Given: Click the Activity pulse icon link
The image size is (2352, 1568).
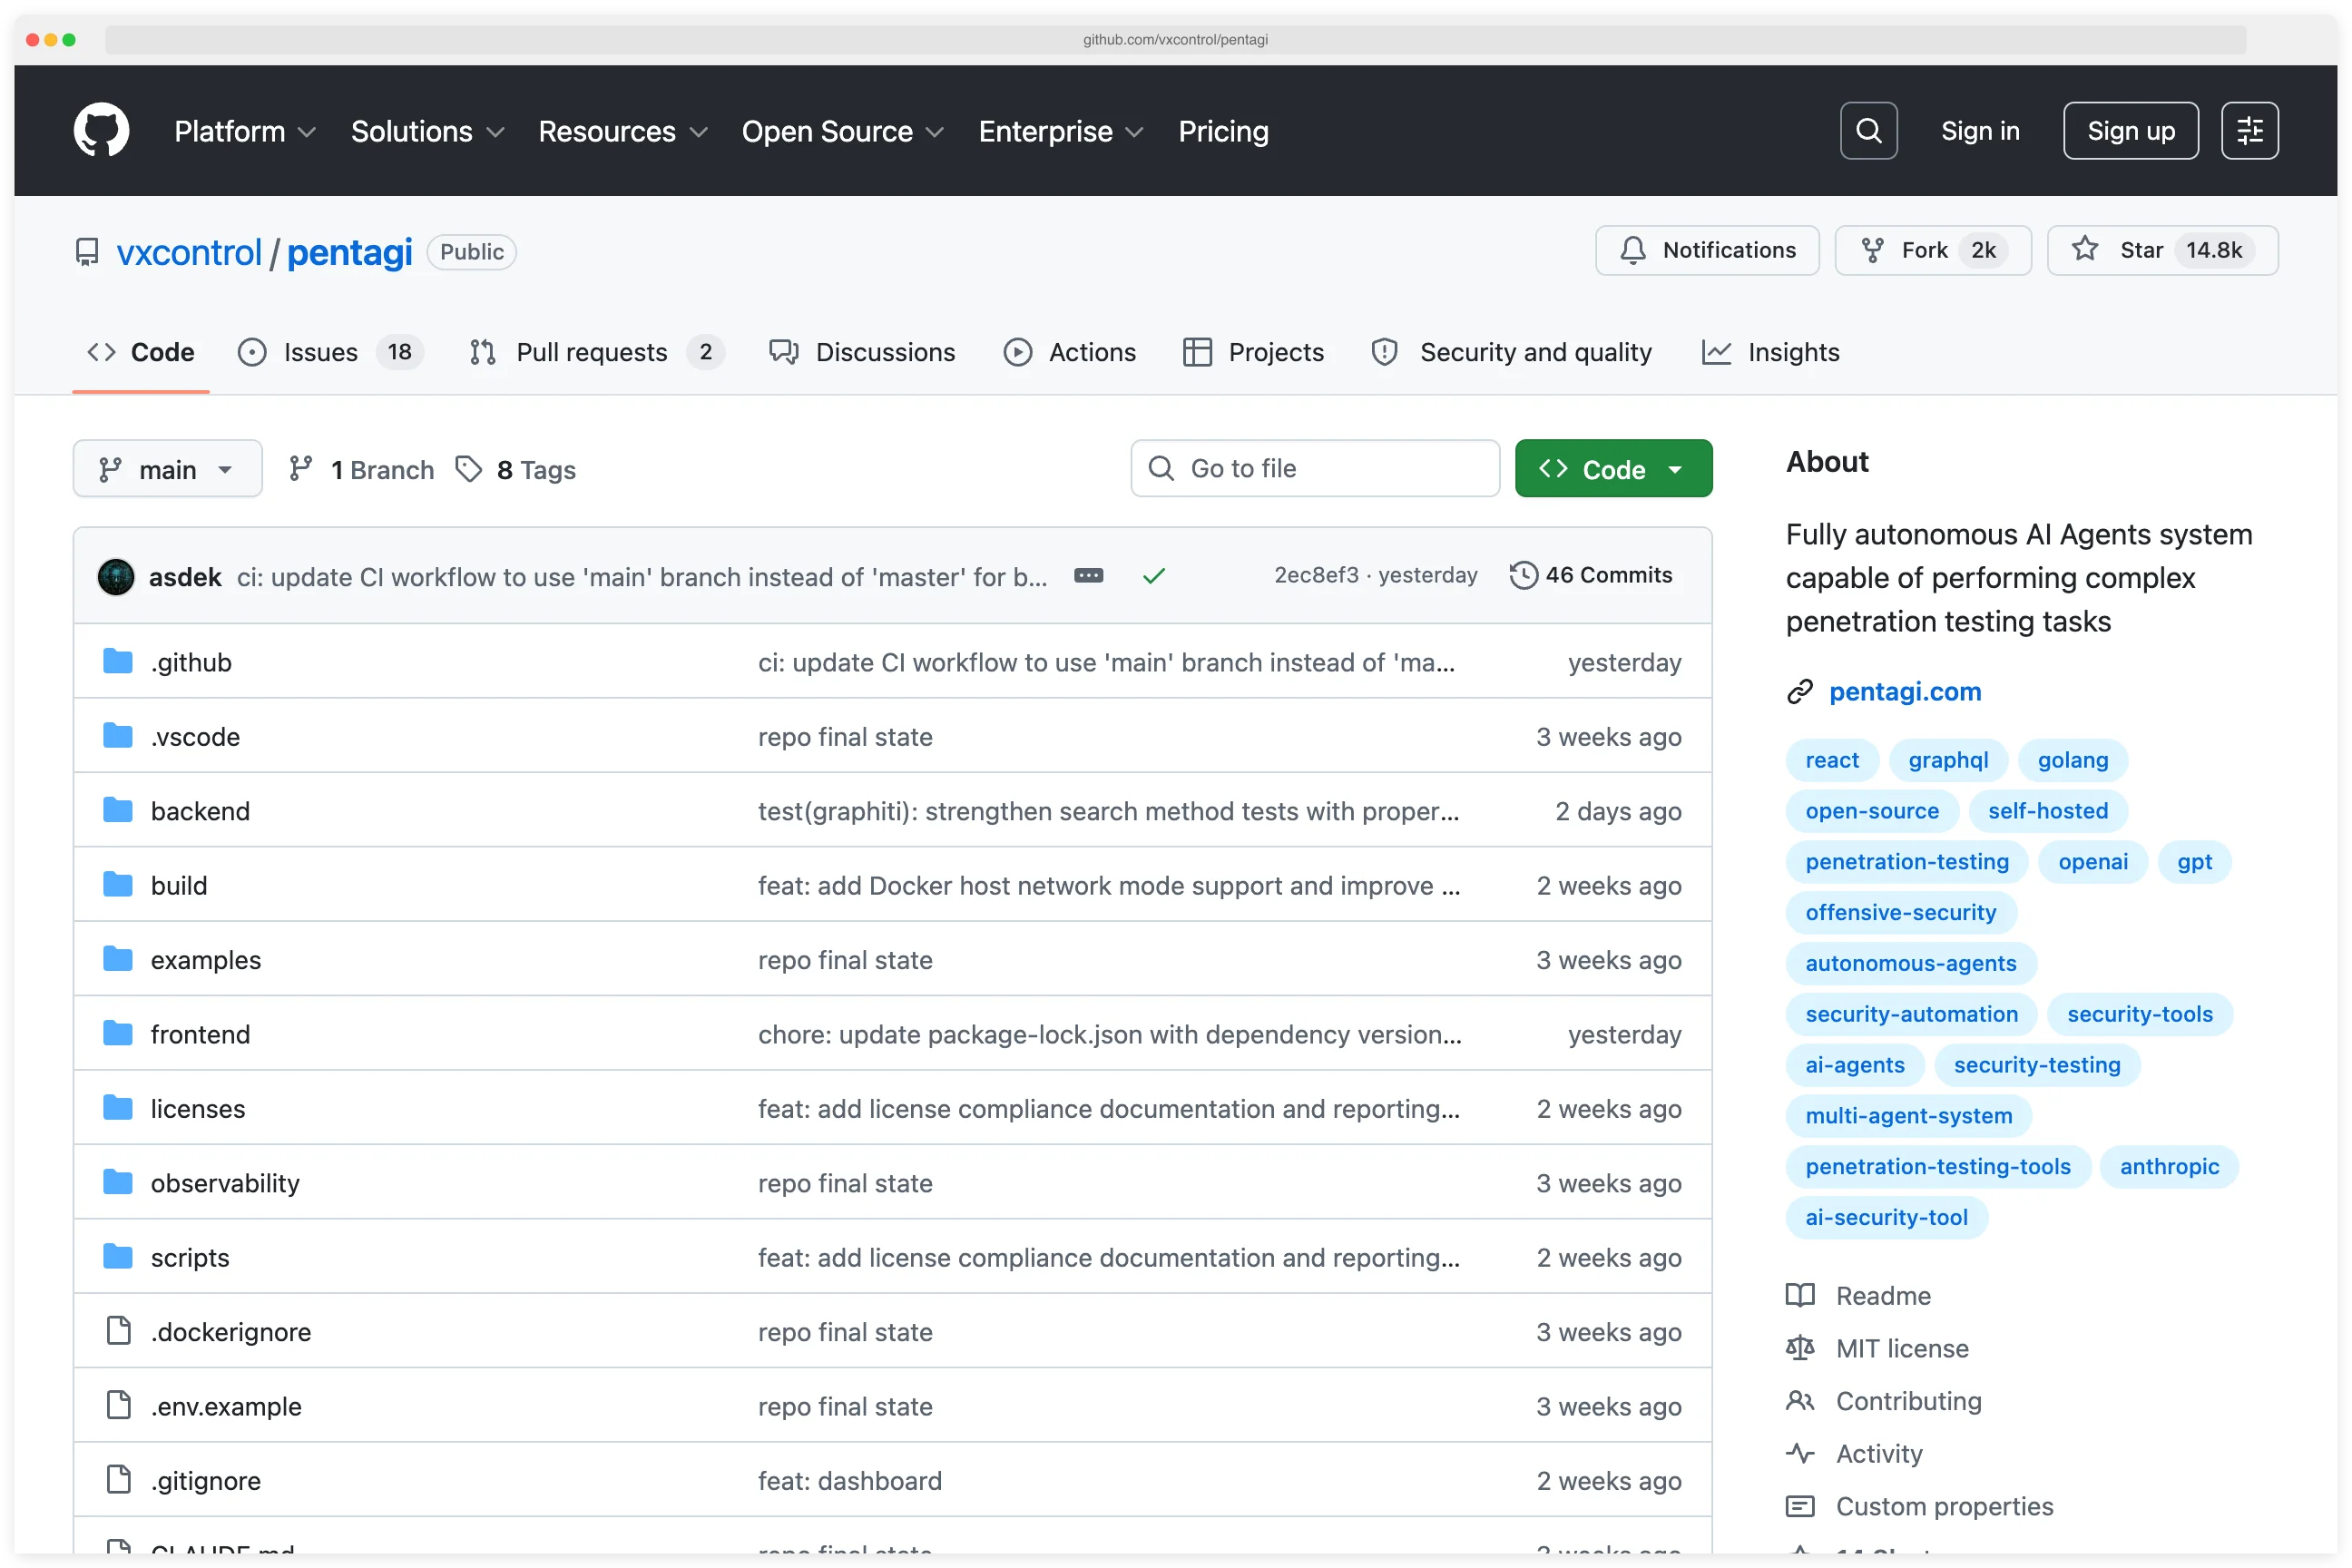Looking at the screenshot, I should coord(1854,1454).
